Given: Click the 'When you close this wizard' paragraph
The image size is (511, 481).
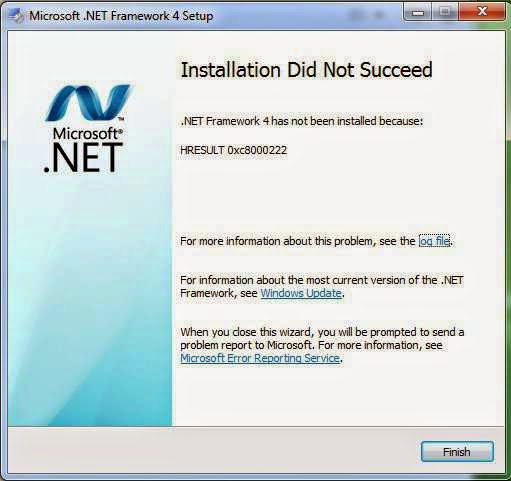Looking at the screenshot, I should tap(322, 345).
